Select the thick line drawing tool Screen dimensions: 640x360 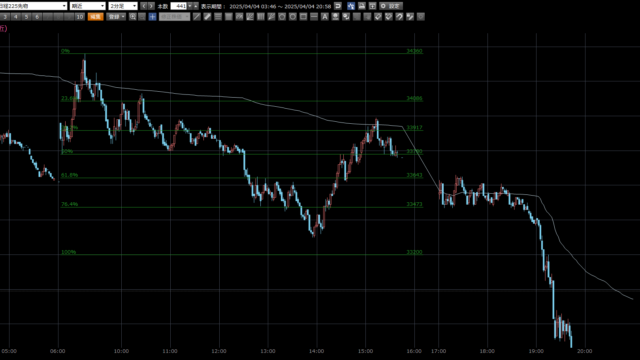(x=207, y=17)
